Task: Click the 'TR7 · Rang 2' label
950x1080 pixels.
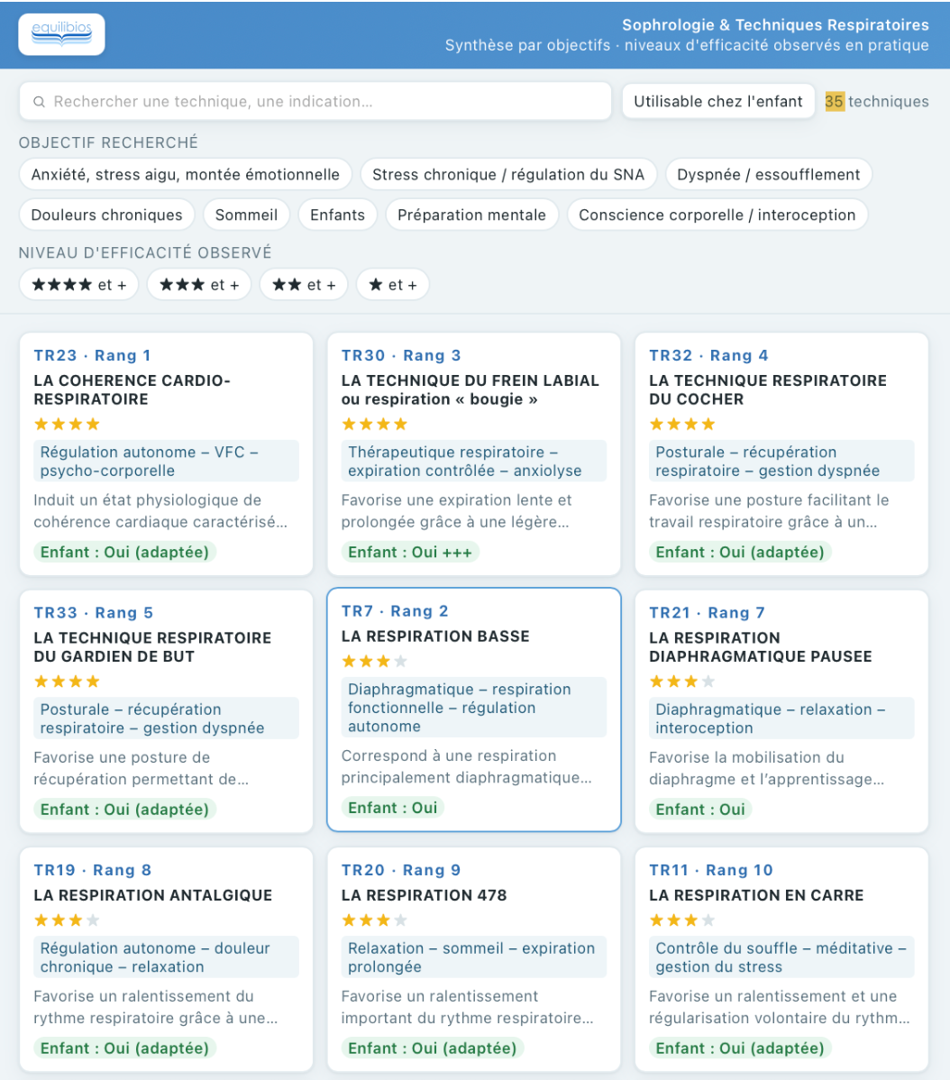Action: (395, 611)
